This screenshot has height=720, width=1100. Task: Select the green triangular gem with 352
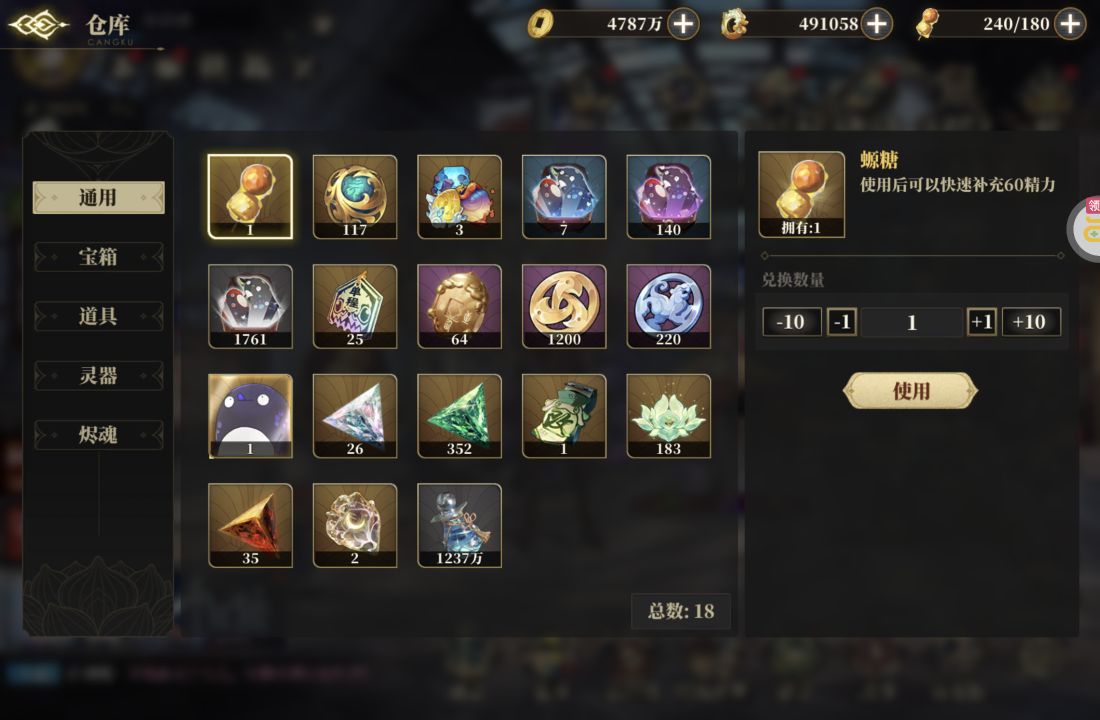(459, 415)
